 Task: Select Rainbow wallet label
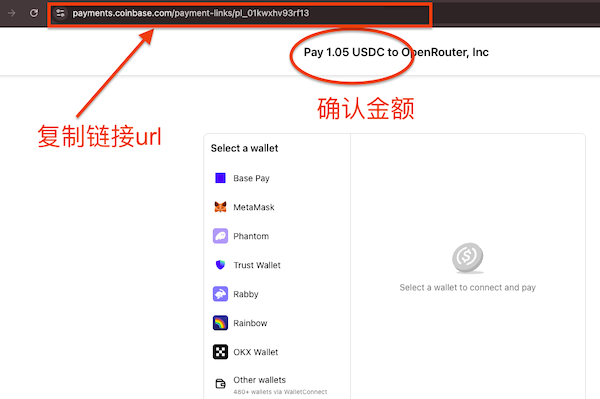pos(250,323)
